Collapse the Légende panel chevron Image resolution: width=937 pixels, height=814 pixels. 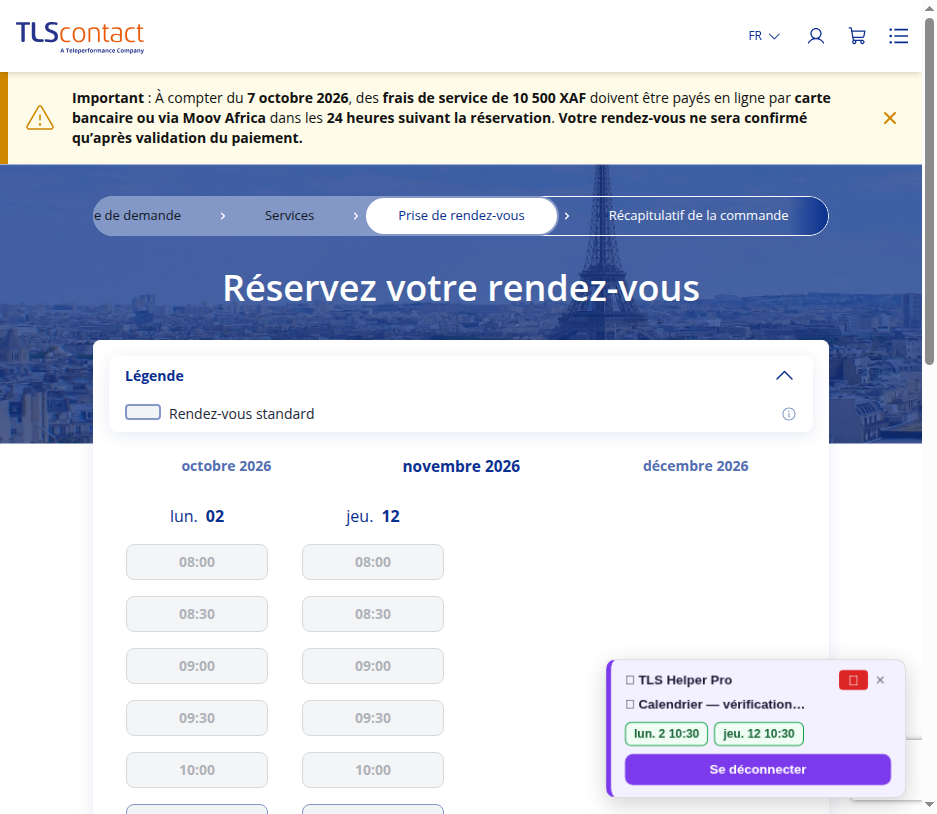[784, 376]
